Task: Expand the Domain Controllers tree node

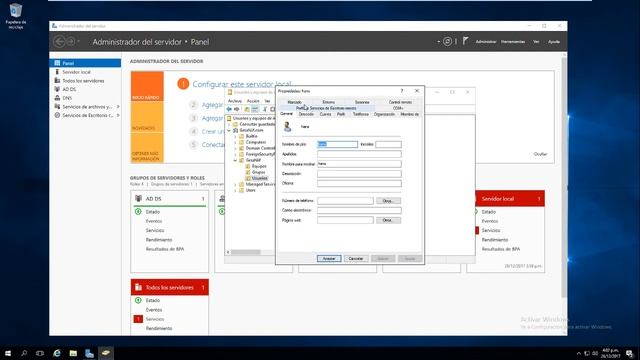Action: pos(236,148)
